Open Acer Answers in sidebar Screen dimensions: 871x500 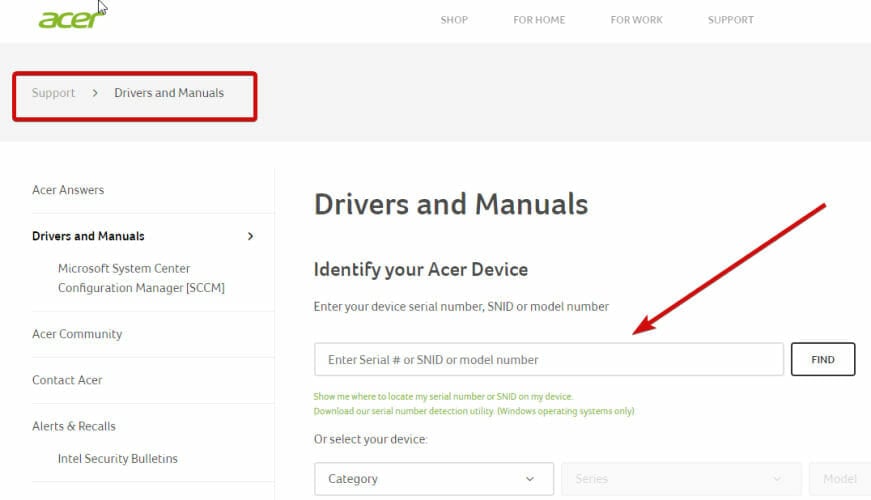[x=68, y=190]
